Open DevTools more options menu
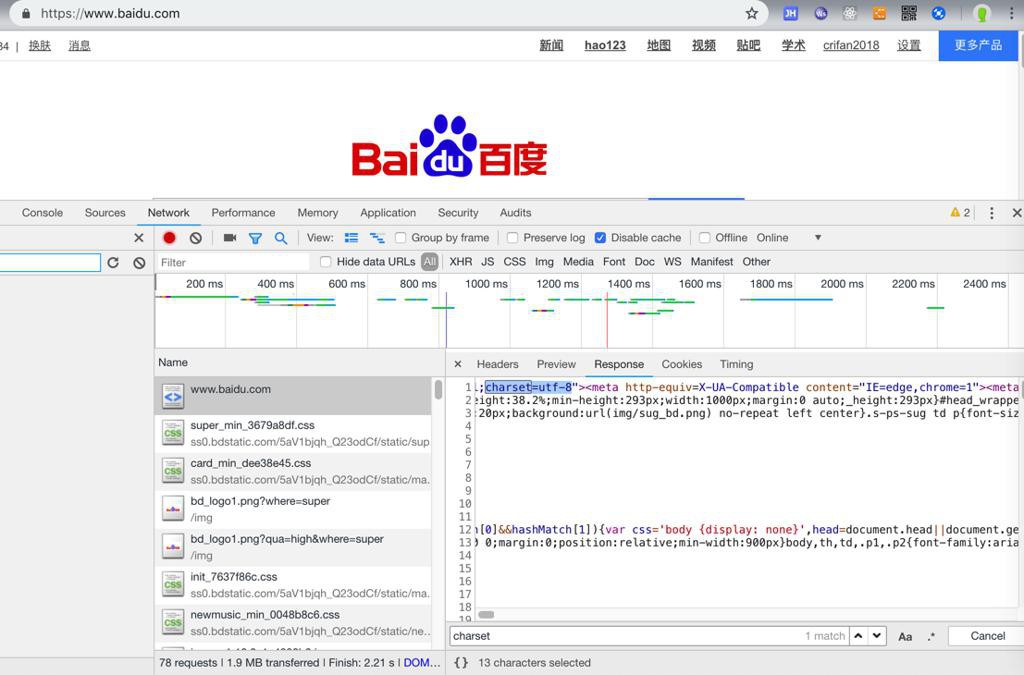The height and width of the screenshot is (675, 1024). [x=991, y=213]
